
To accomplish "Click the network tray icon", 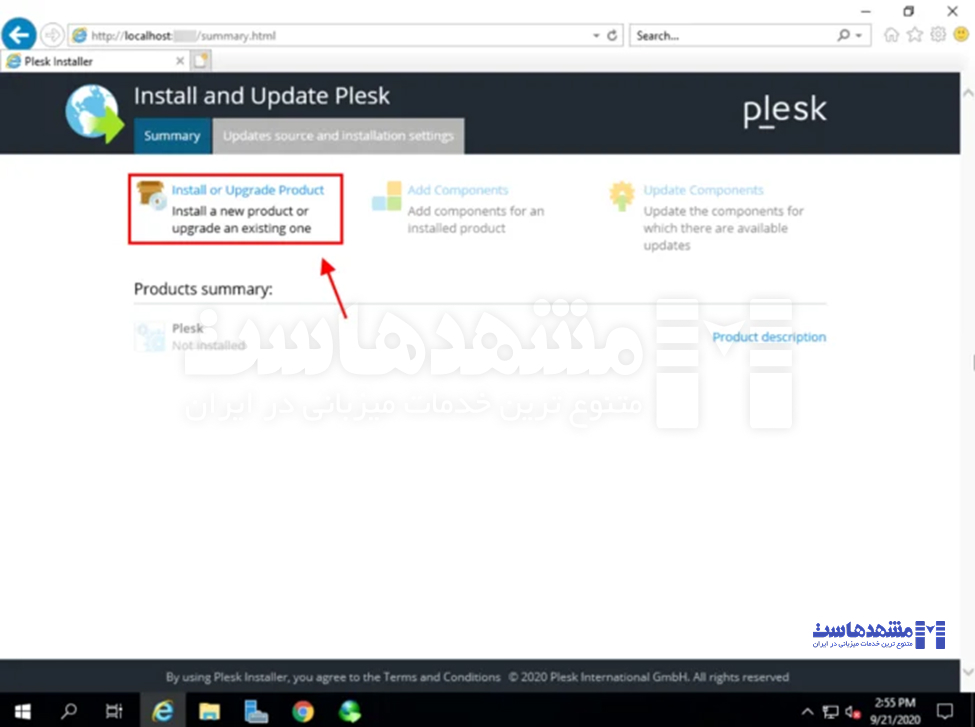I will coord(830,711).
